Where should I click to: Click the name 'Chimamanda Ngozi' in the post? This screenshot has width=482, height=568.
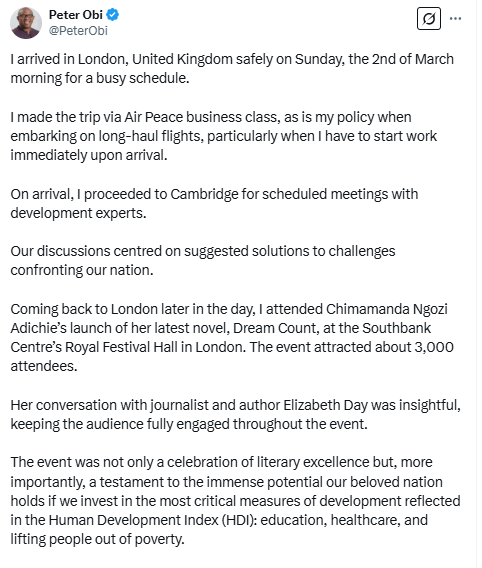[387, 309]
